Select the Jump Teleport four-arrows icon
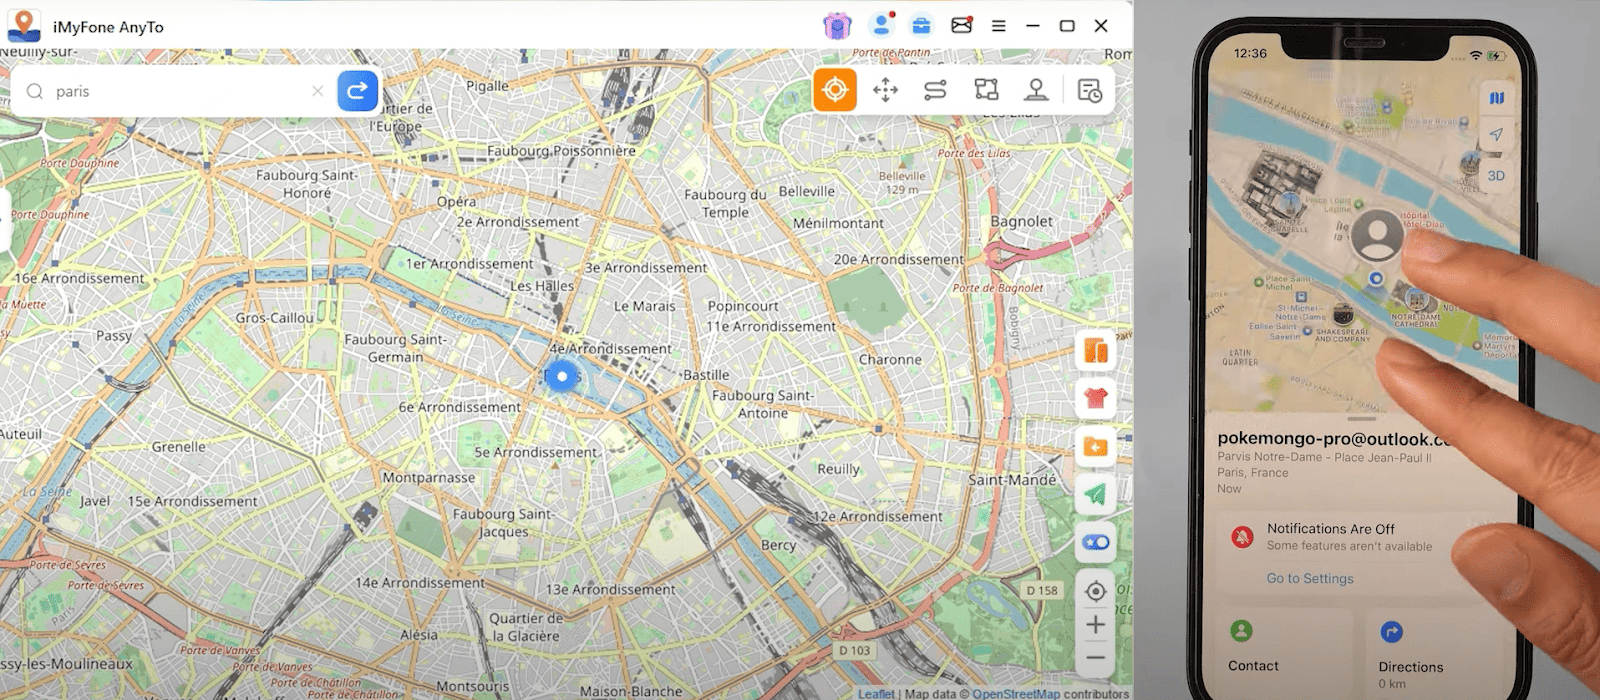 pyautogui.click(x=885, y=90)
